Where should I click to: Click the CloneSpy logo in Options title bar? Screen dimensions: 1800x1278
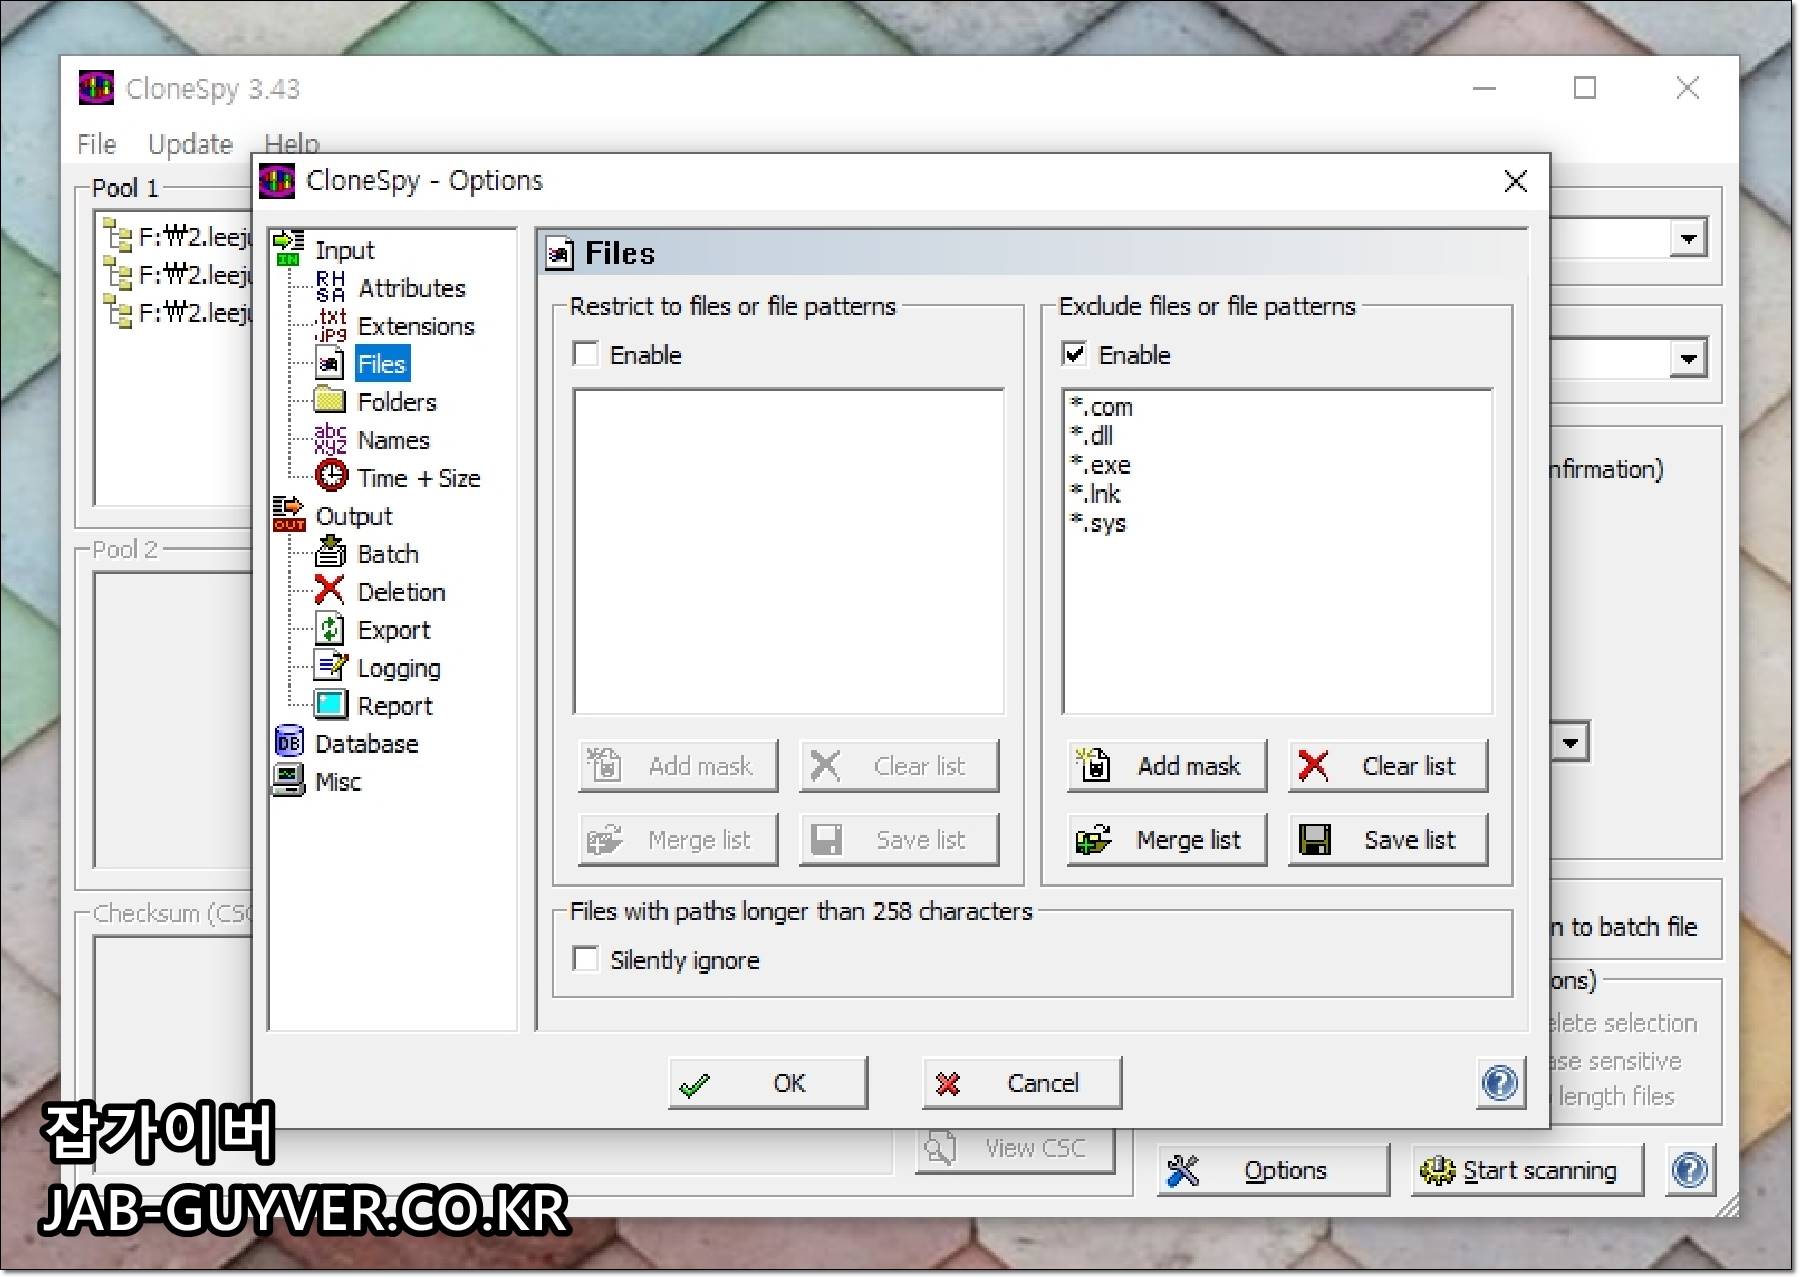pyautogui.click(x=277, y=181)
